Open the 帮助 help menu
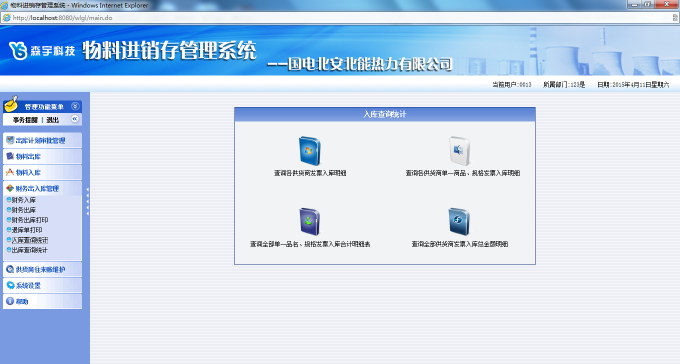This screenshot has width=680, height=364. [42, 302]
